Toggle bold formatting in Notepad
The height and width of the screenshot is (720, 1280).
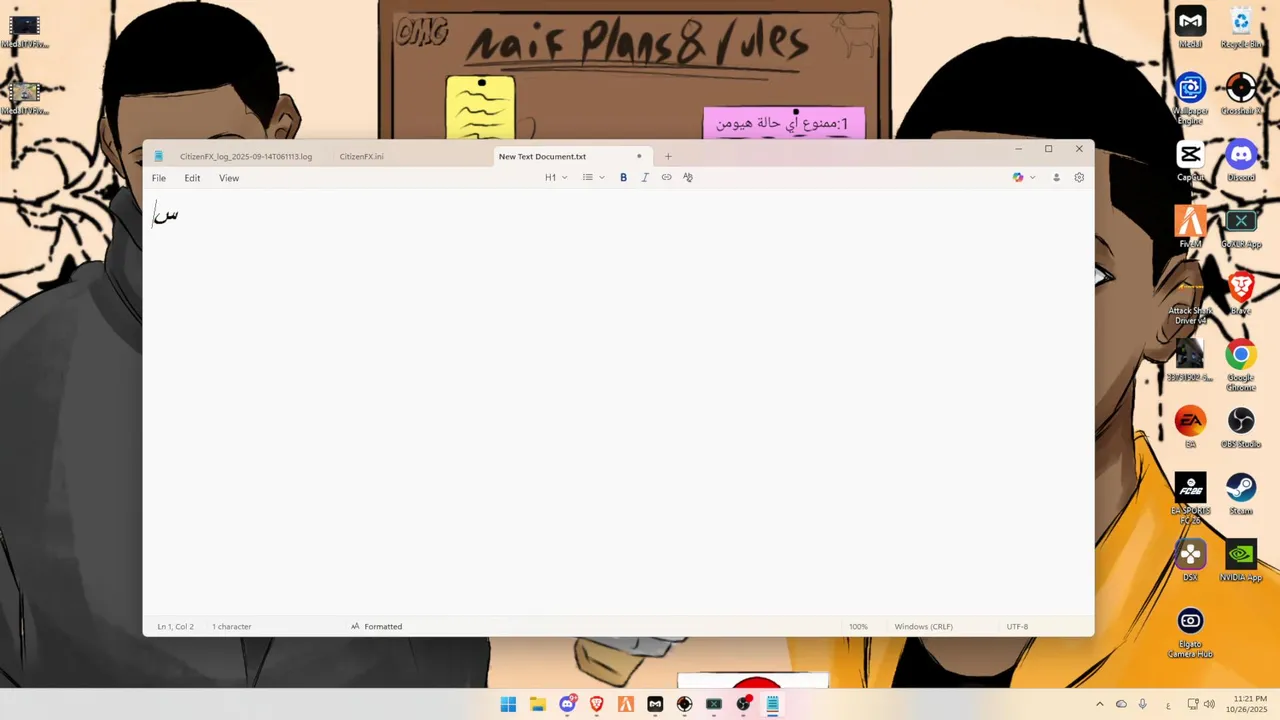click(623, 178)
